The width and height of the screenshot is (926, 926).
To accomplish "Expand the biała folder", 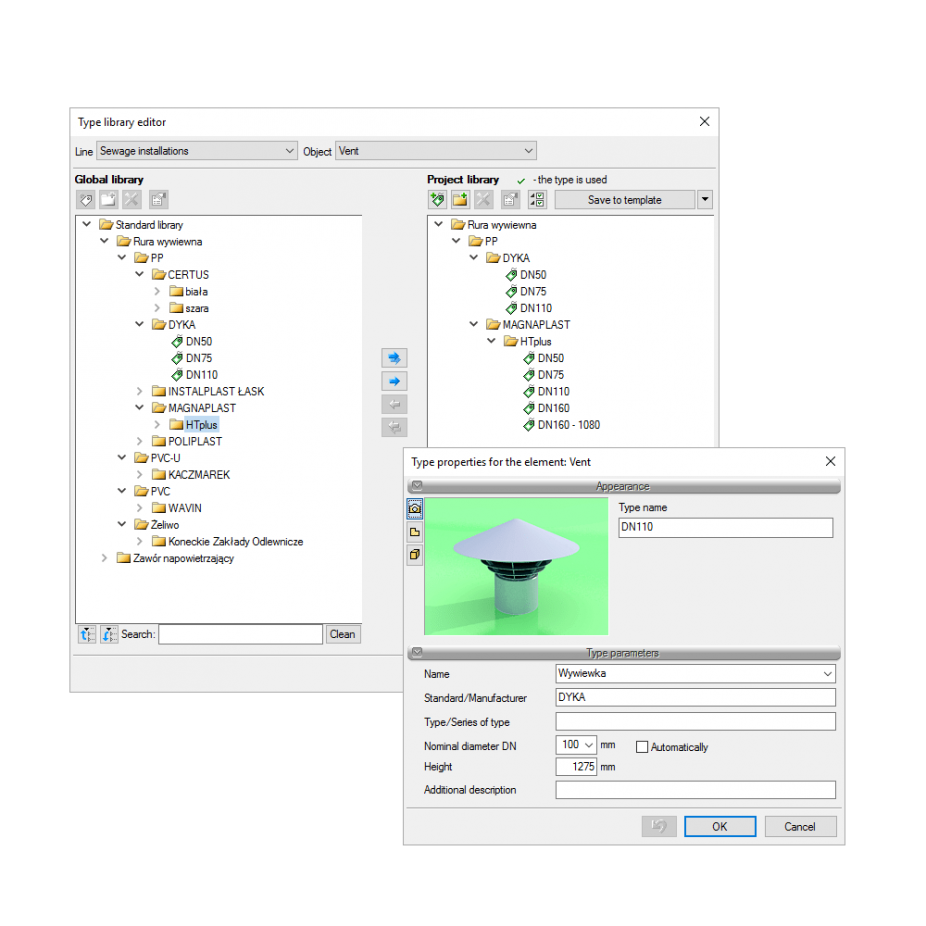I will (157, 292).
